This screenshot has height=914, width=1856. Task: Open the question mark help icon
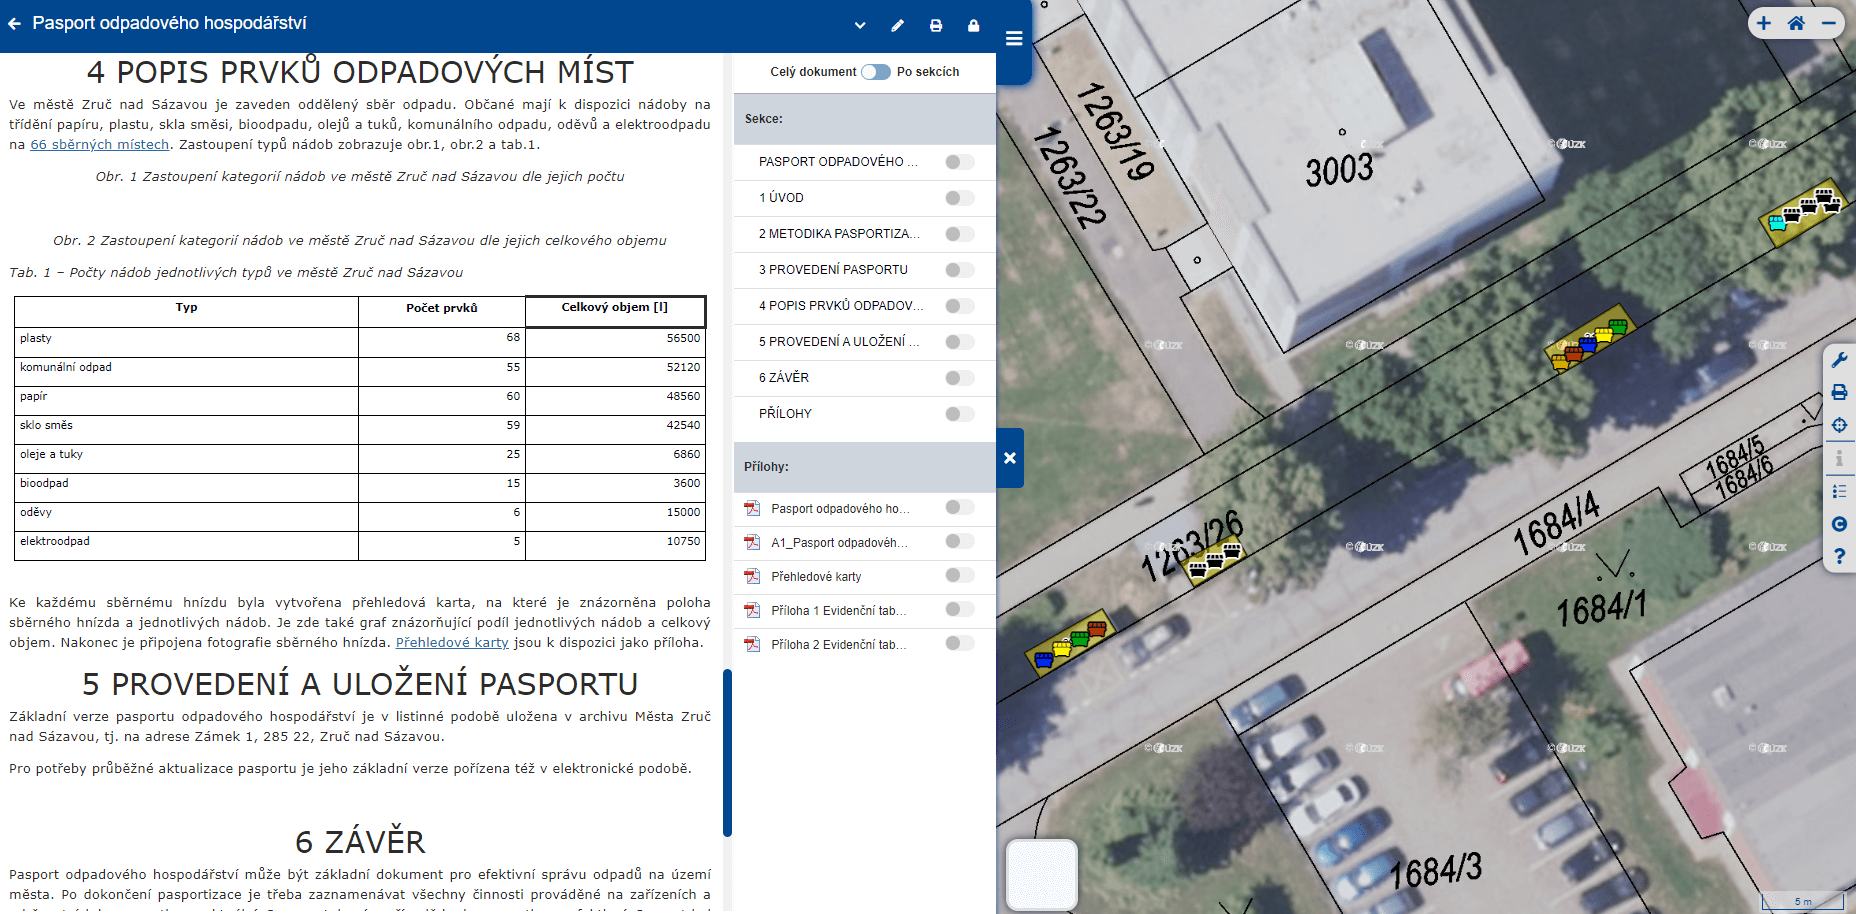pyautogui.click(x=1839, y=556)
